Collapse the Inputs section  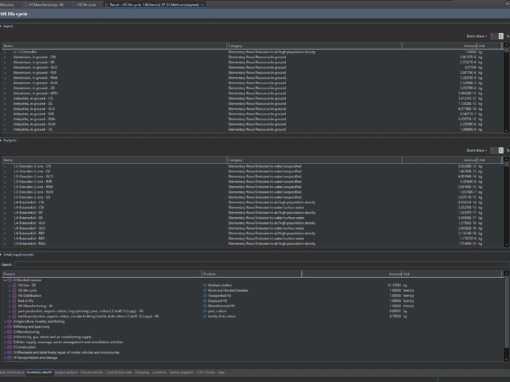[x=1, y=26]
